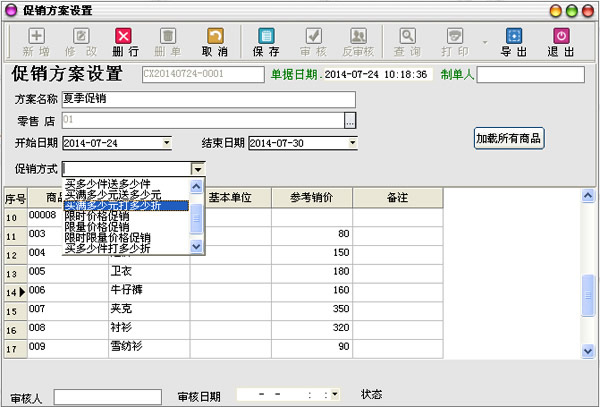This screenshot has height=407, width=600.
Task: Open the 零售店 browse ellipsis button
Action: pyautogui.click(x=350, y=121)
